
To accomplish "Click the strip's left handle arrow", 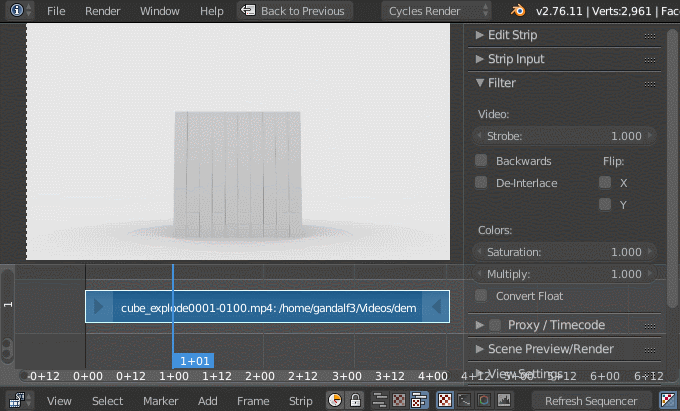I will coord(99,307).
